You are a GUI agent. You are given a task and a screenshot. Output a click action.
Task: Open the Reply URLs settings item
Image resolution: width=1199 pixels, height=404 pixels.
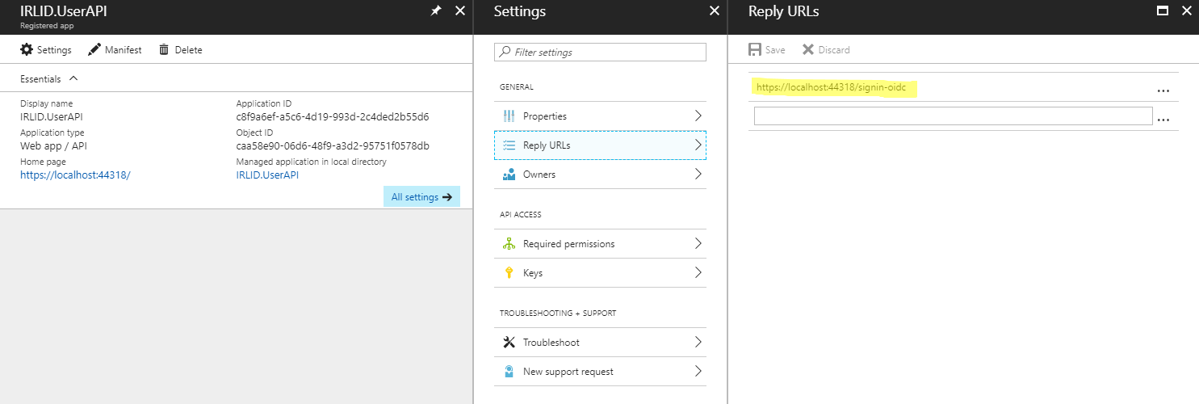click(x=600, y=145)
